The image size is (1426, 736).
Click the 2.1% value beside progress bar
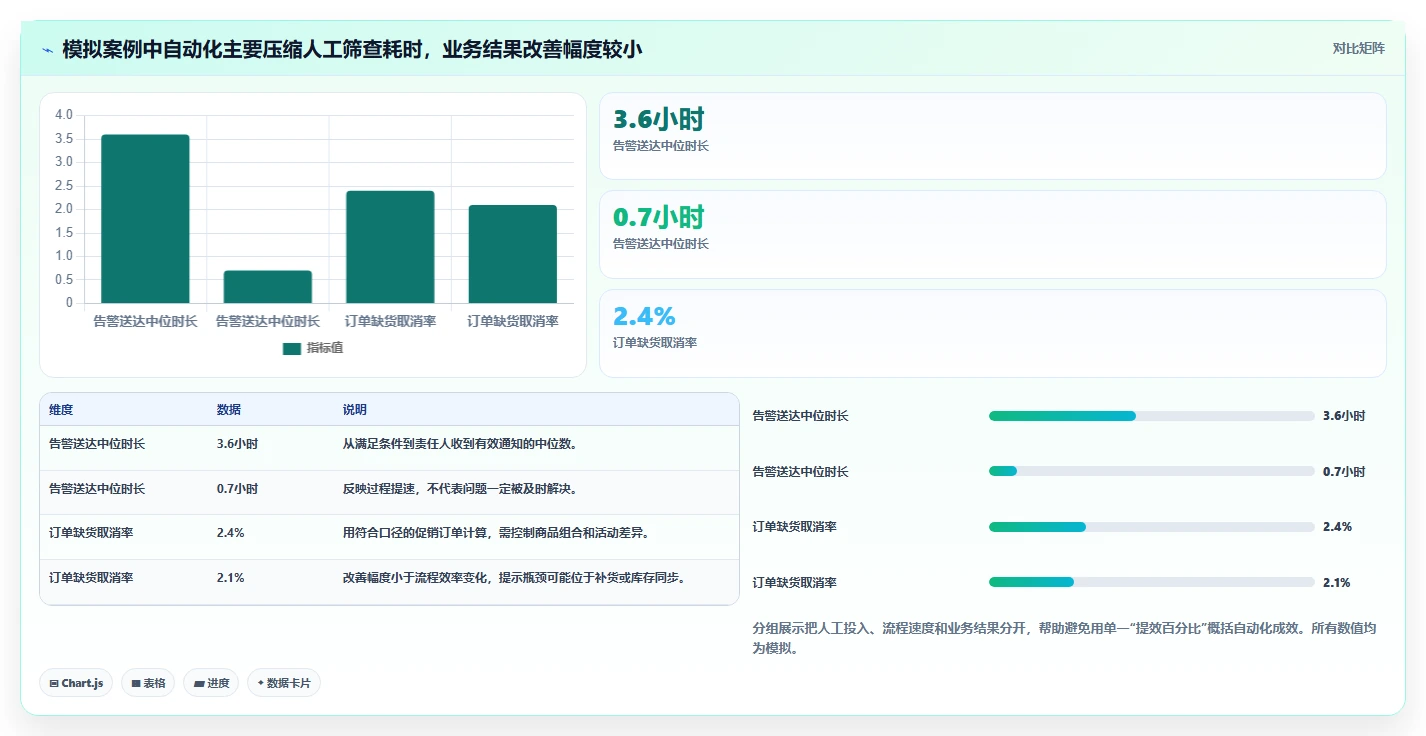(1337, 583)
